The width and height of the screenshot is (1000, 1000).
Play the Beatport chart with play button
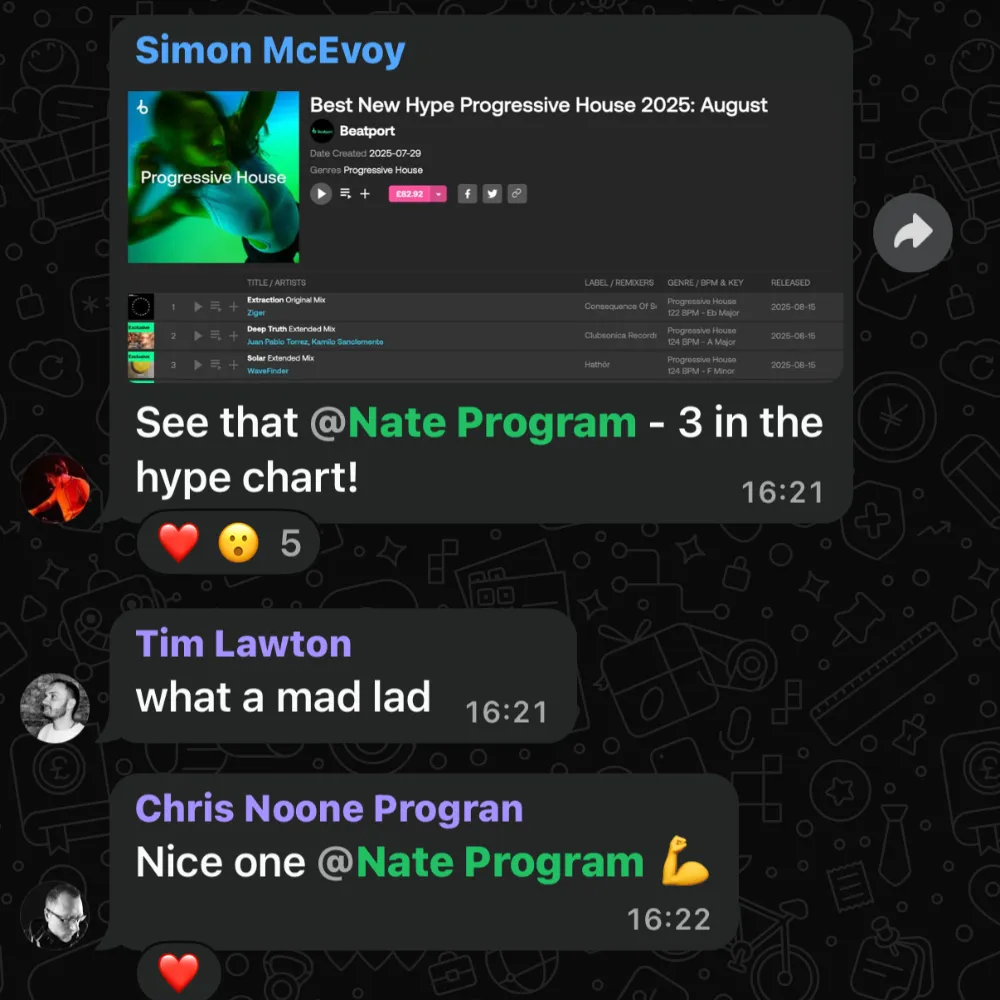[321, 193]
